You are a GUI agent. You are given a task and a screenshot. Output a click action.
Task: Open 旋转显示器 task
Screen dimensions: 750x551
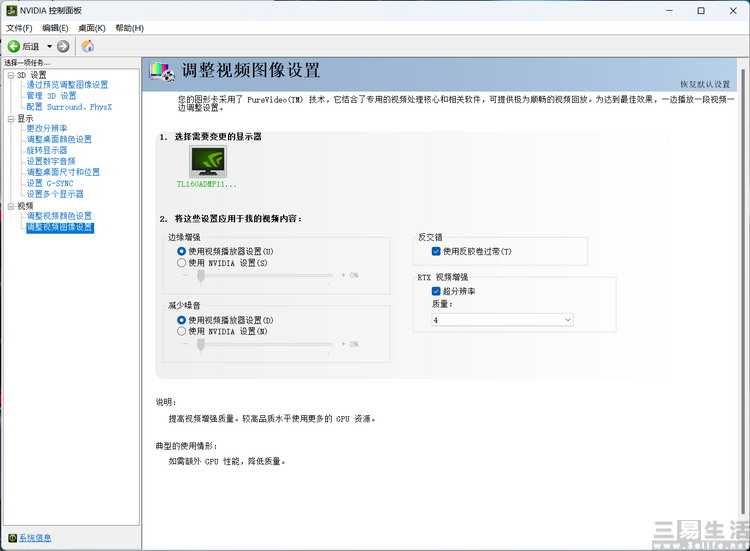(x=47, y=150)
